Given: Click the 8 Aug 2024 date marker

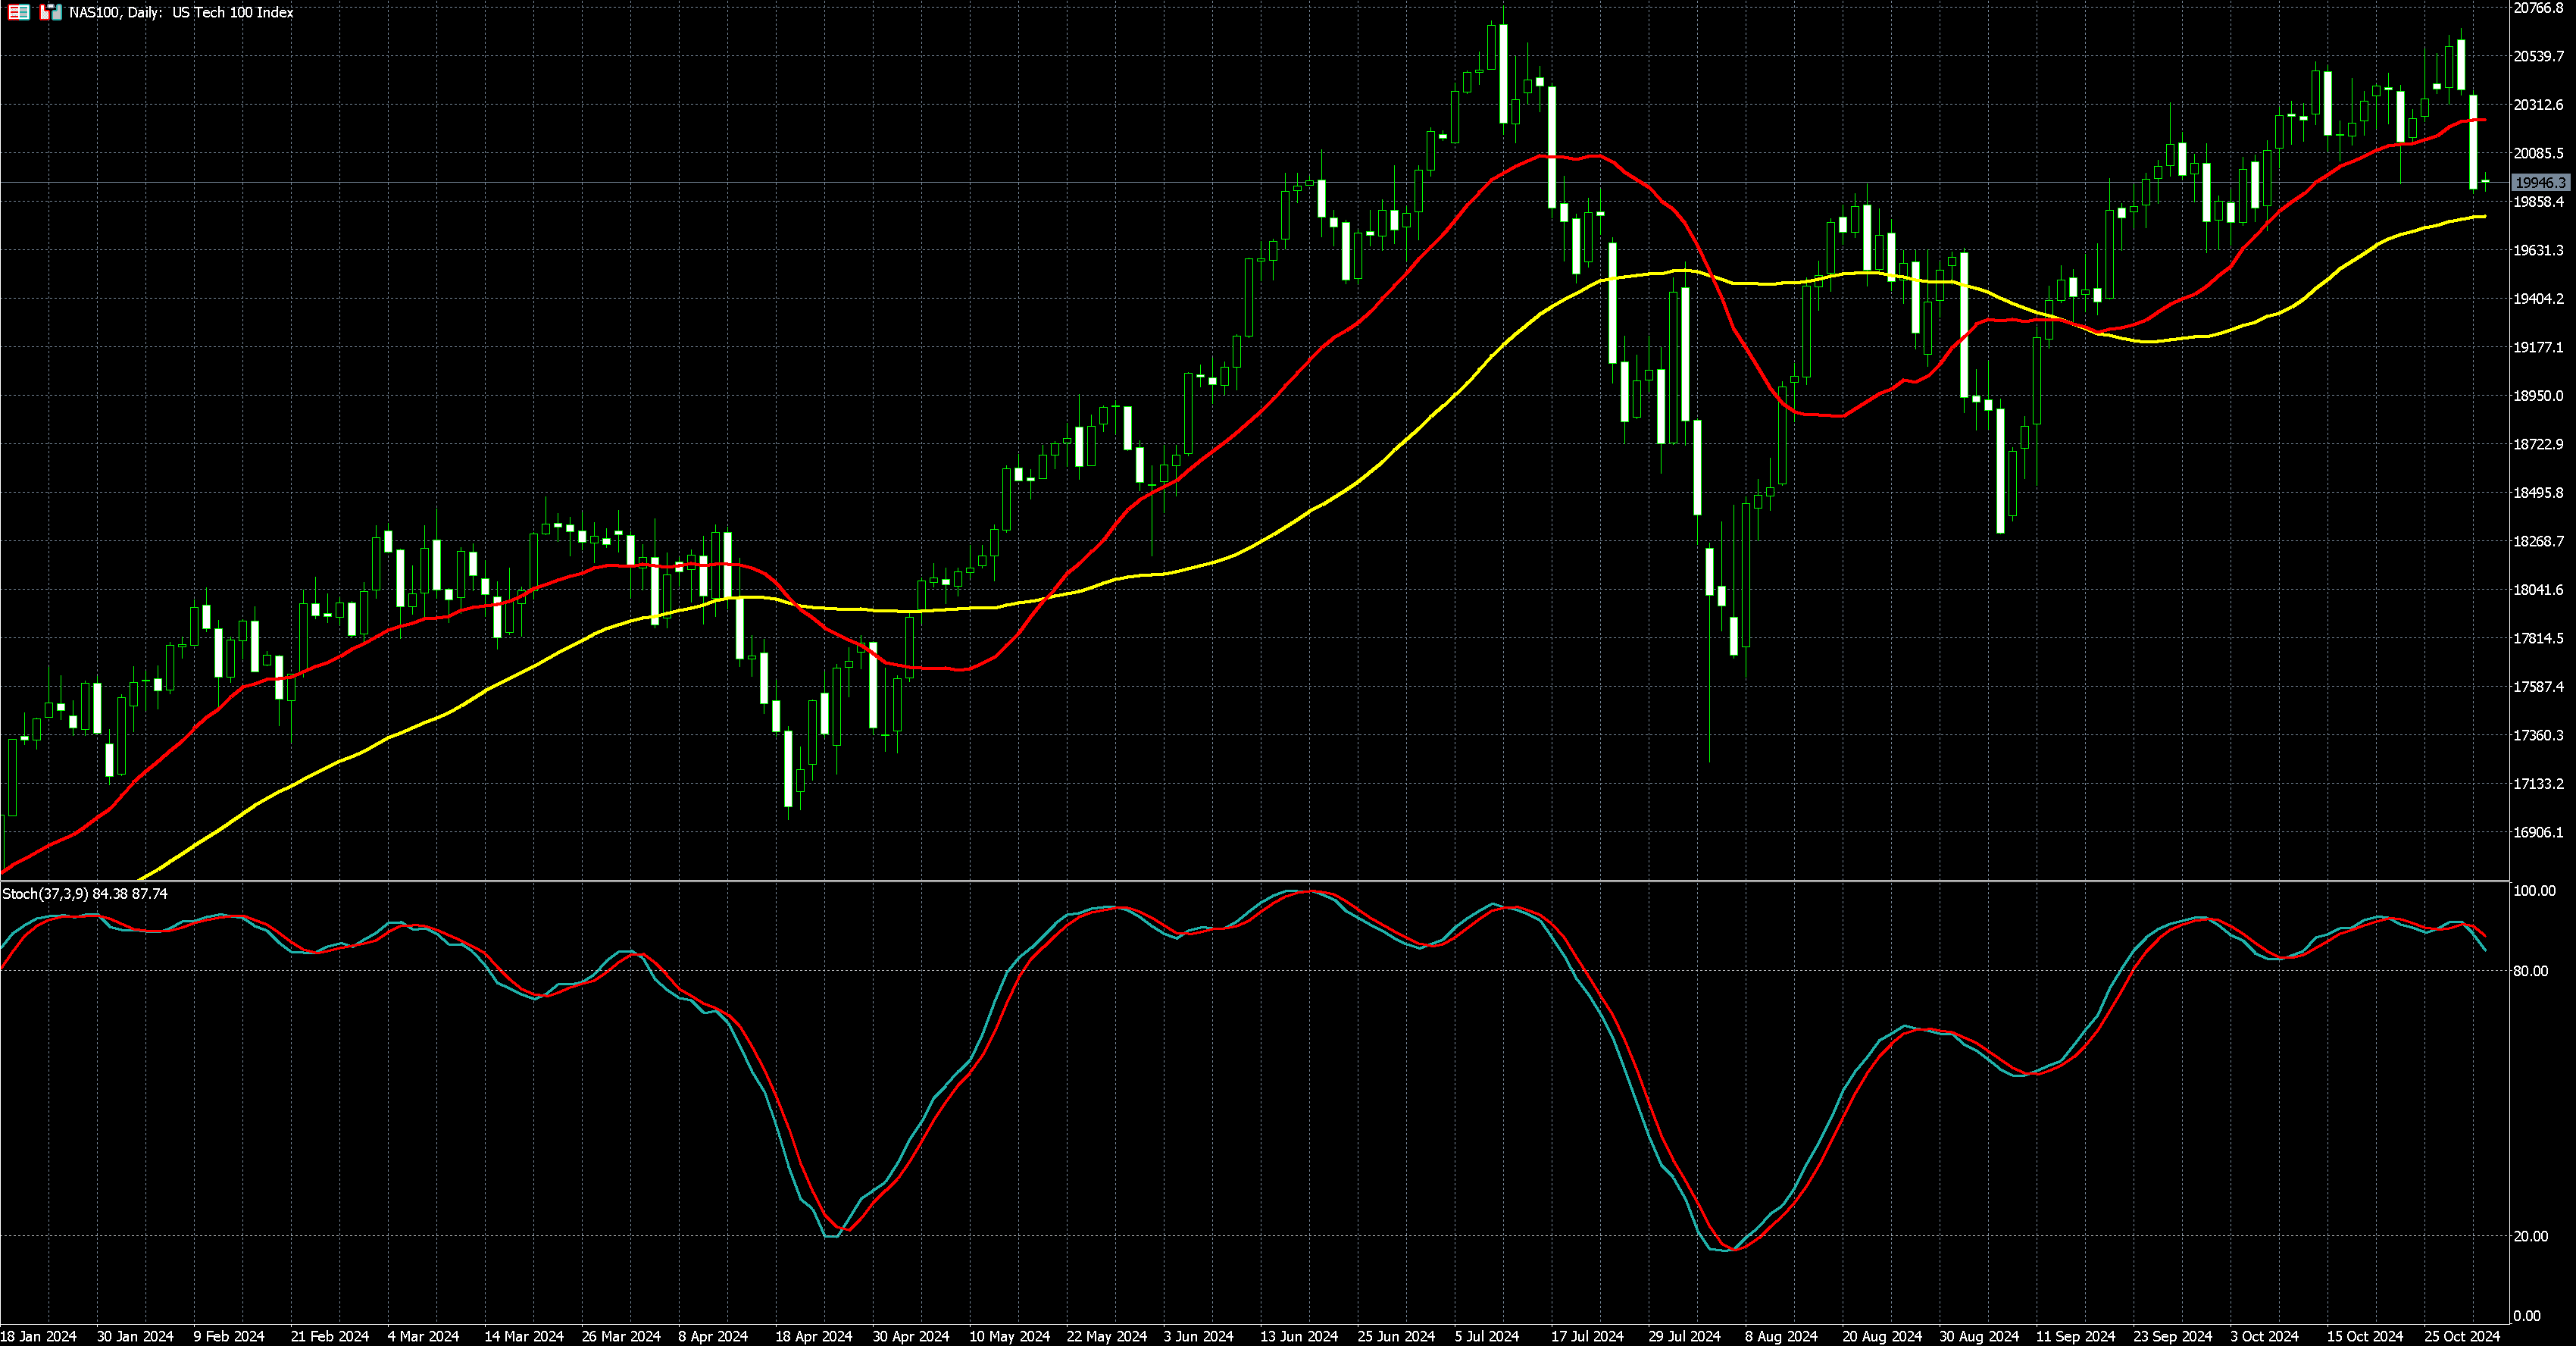Looking at the screenshot, I should 1781,1336.
